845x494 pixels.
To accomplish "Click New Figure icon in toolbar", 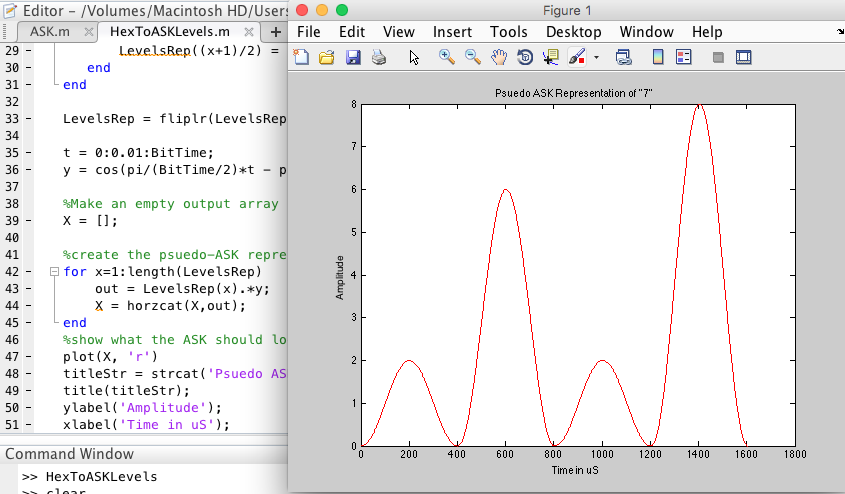I will 301,57.
